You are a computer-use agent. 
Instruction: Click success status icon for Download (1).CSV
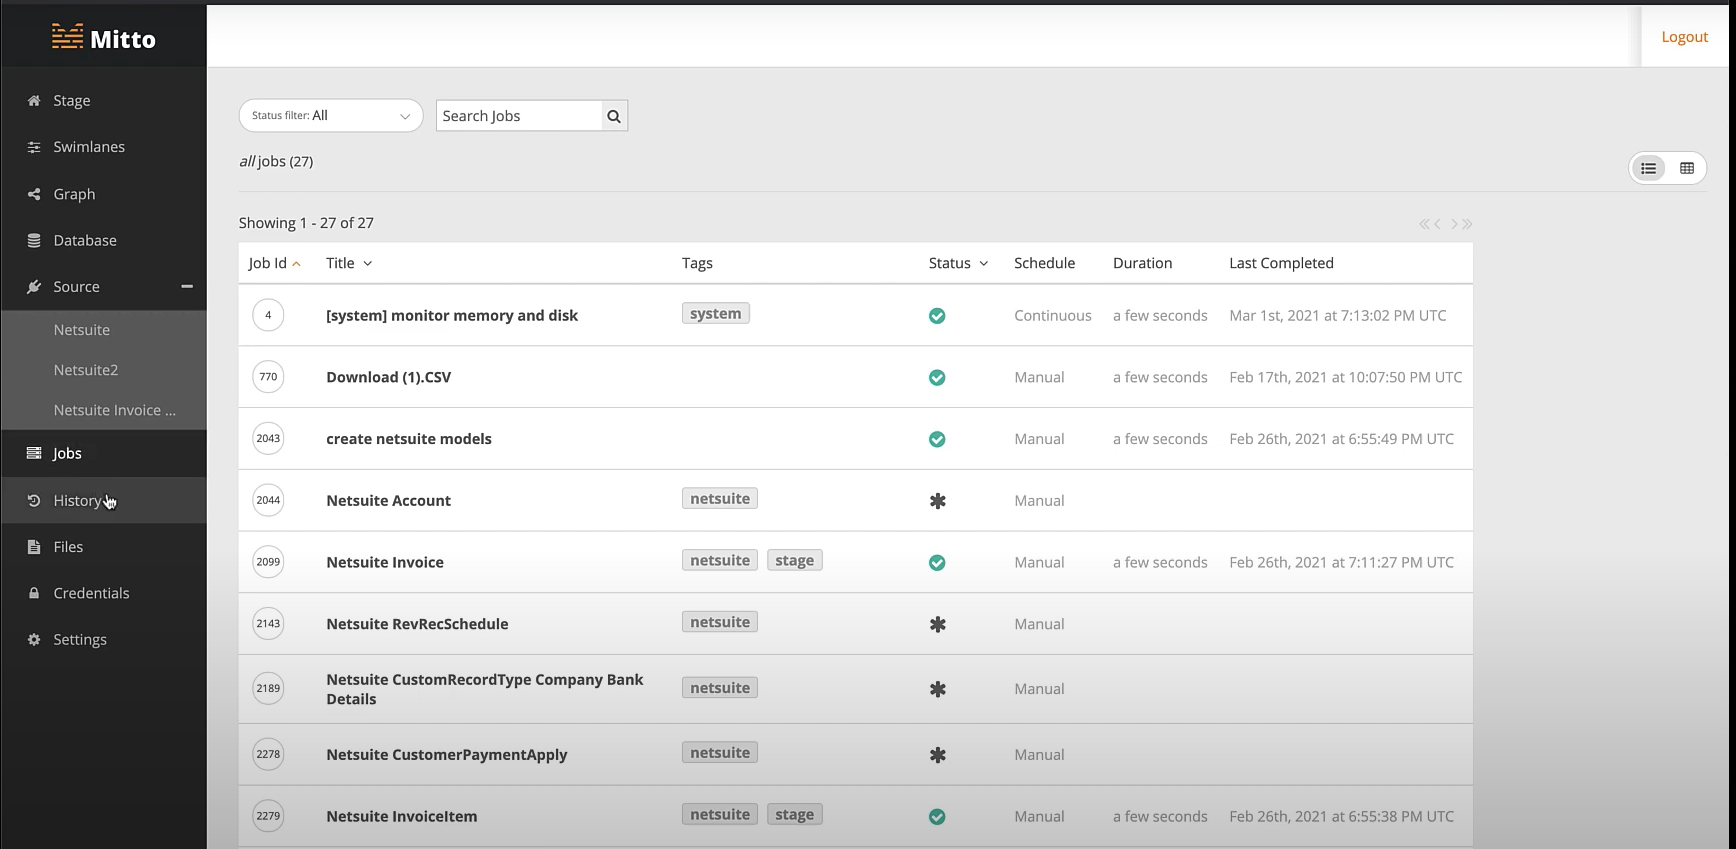pyautogui.click(x=937, y=378)
